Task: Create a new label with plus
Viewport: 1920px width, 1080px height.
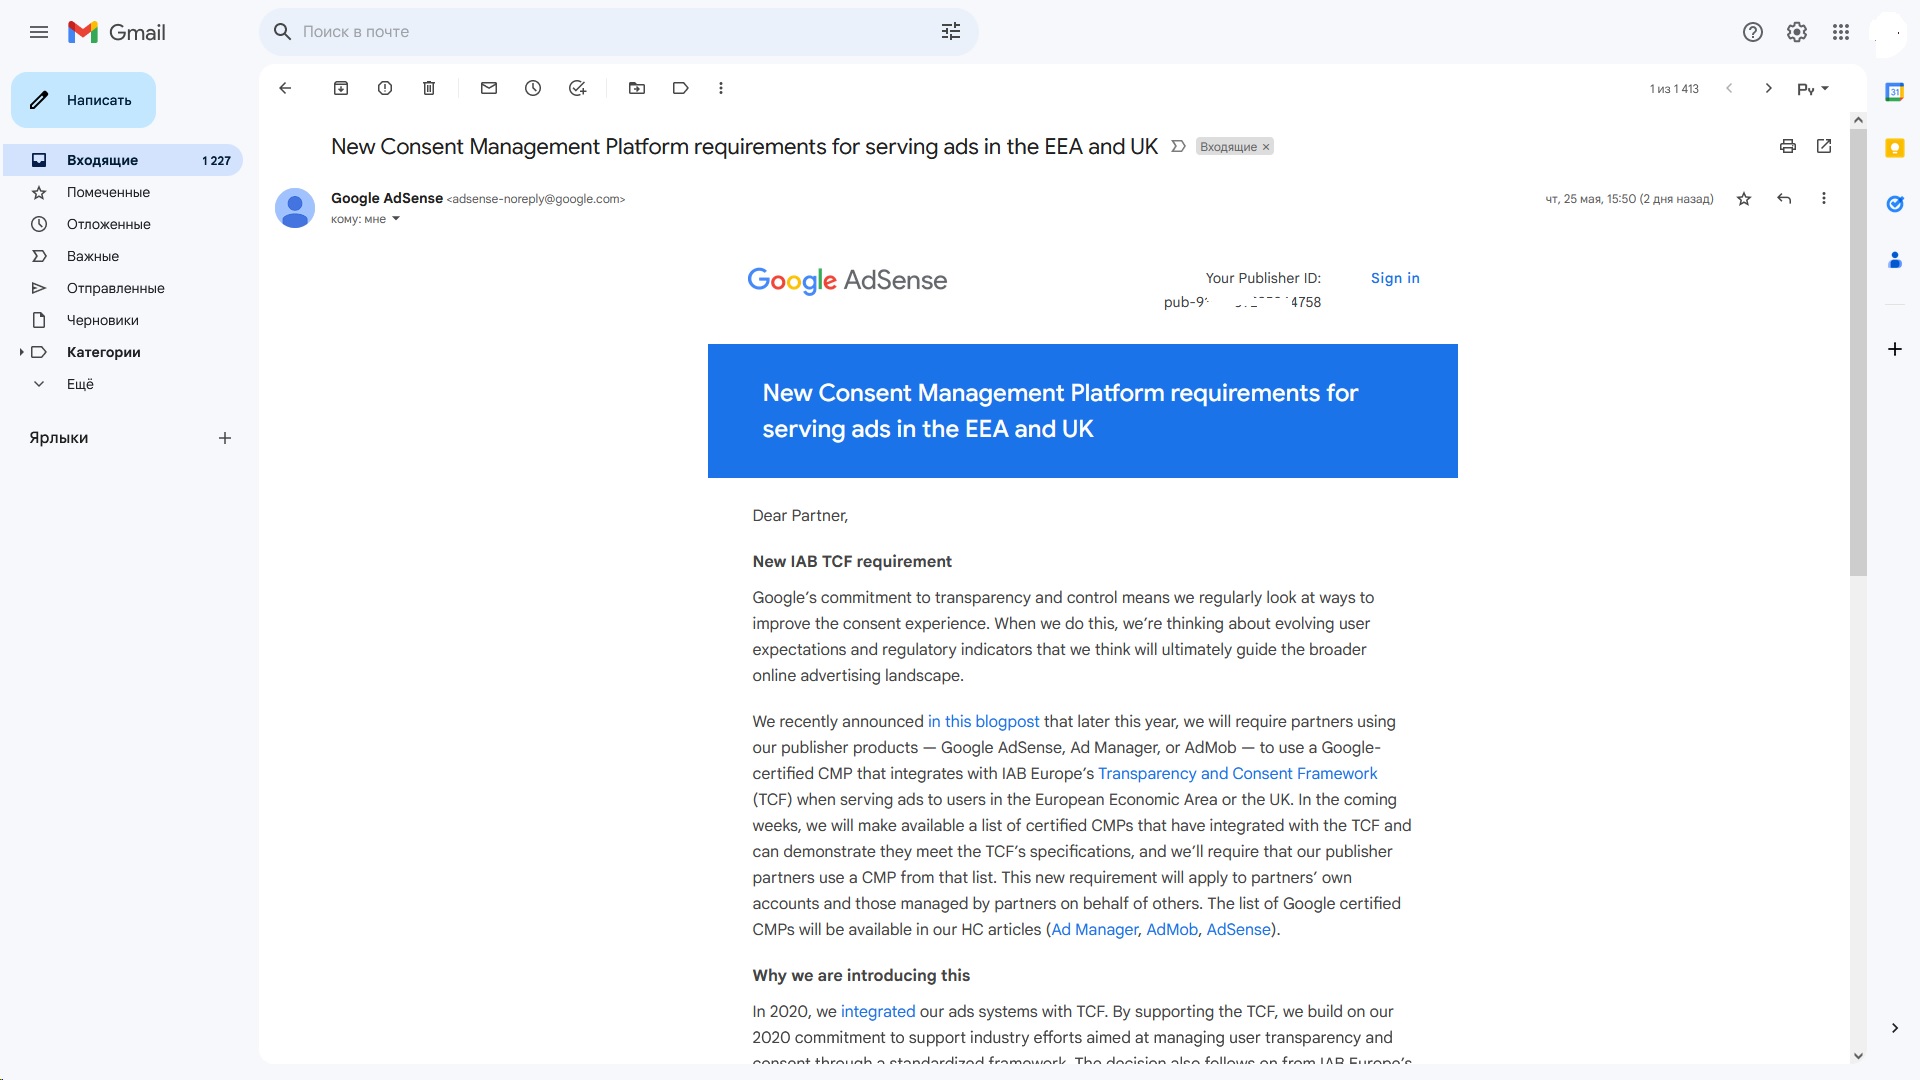Action: pos(225,438)
